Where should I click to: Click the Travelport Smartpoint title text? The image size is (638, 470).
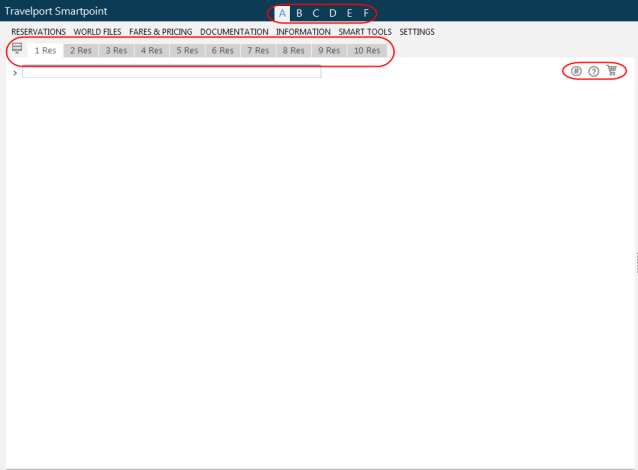(x=56, y=11)
